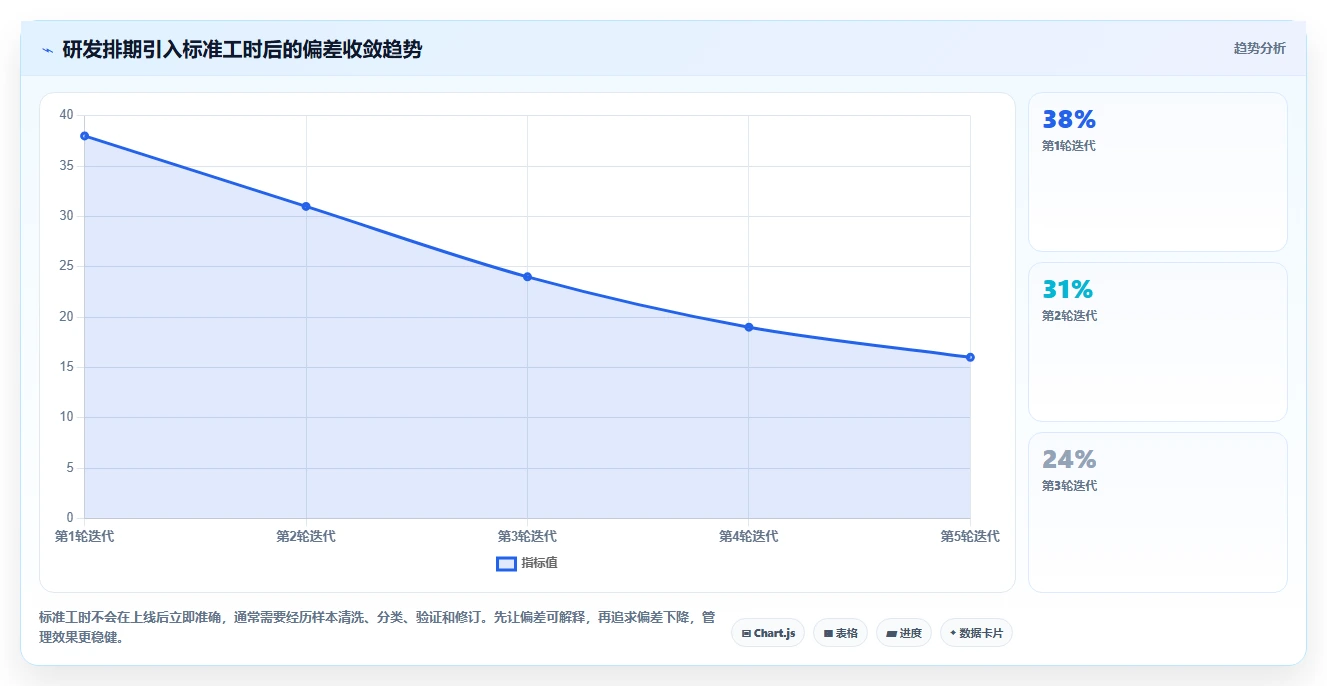Click the sparkle icon in 数据卡片 chip

pyautogui.click(x=953, y=633)
